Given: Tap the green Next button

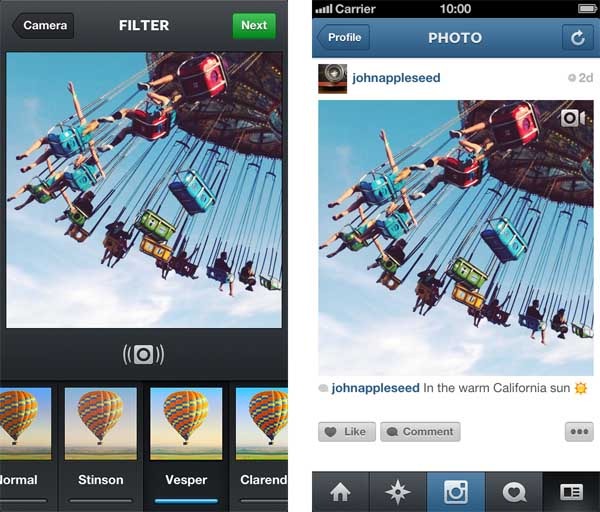Looking at the screenshot, I should click(254, 26).
